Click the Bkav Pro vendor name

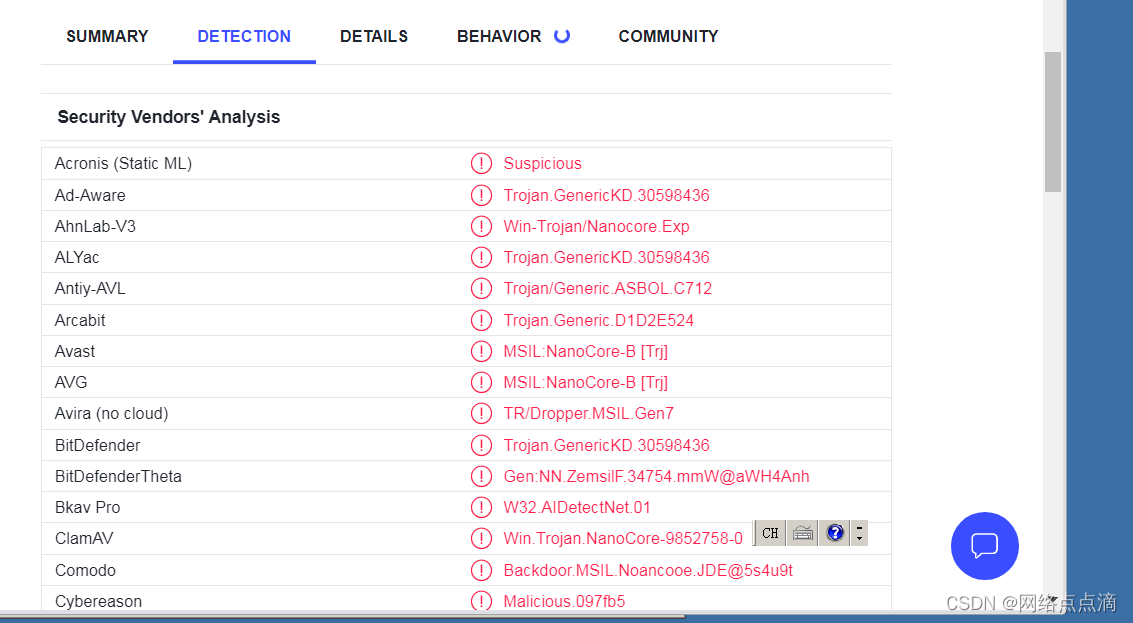pyautogui.click(x=87, y=507)
